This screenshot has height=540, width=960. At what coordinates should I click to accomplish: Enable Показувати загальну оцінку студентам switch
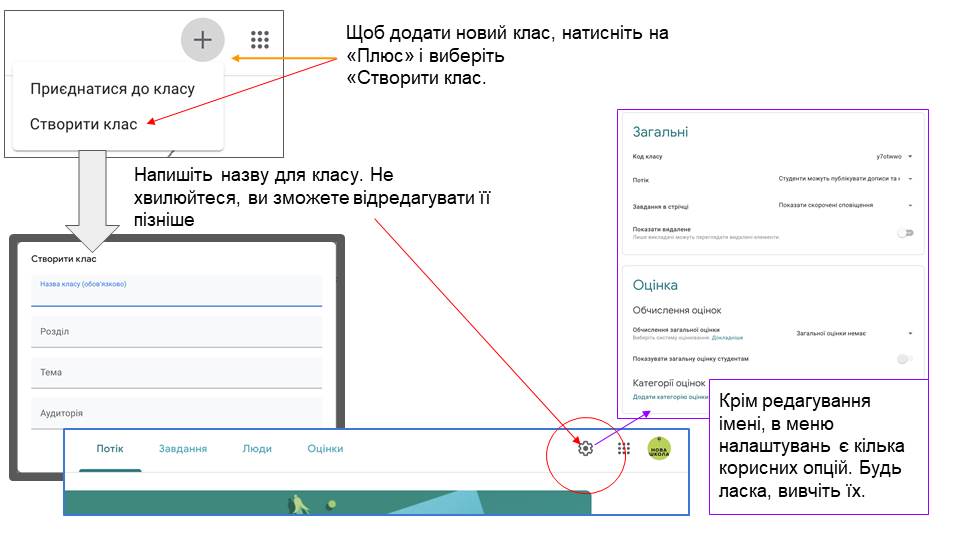(905, 358)
